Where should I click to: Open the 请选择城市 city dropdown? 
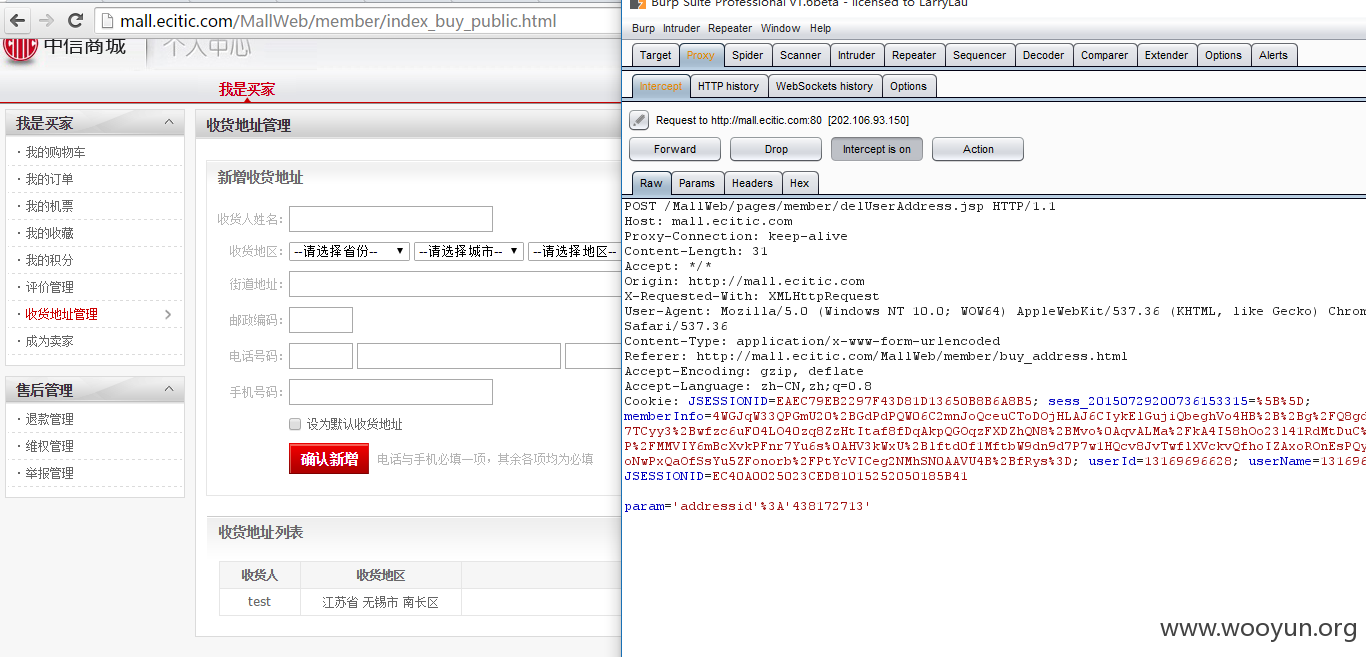(469, 251)
